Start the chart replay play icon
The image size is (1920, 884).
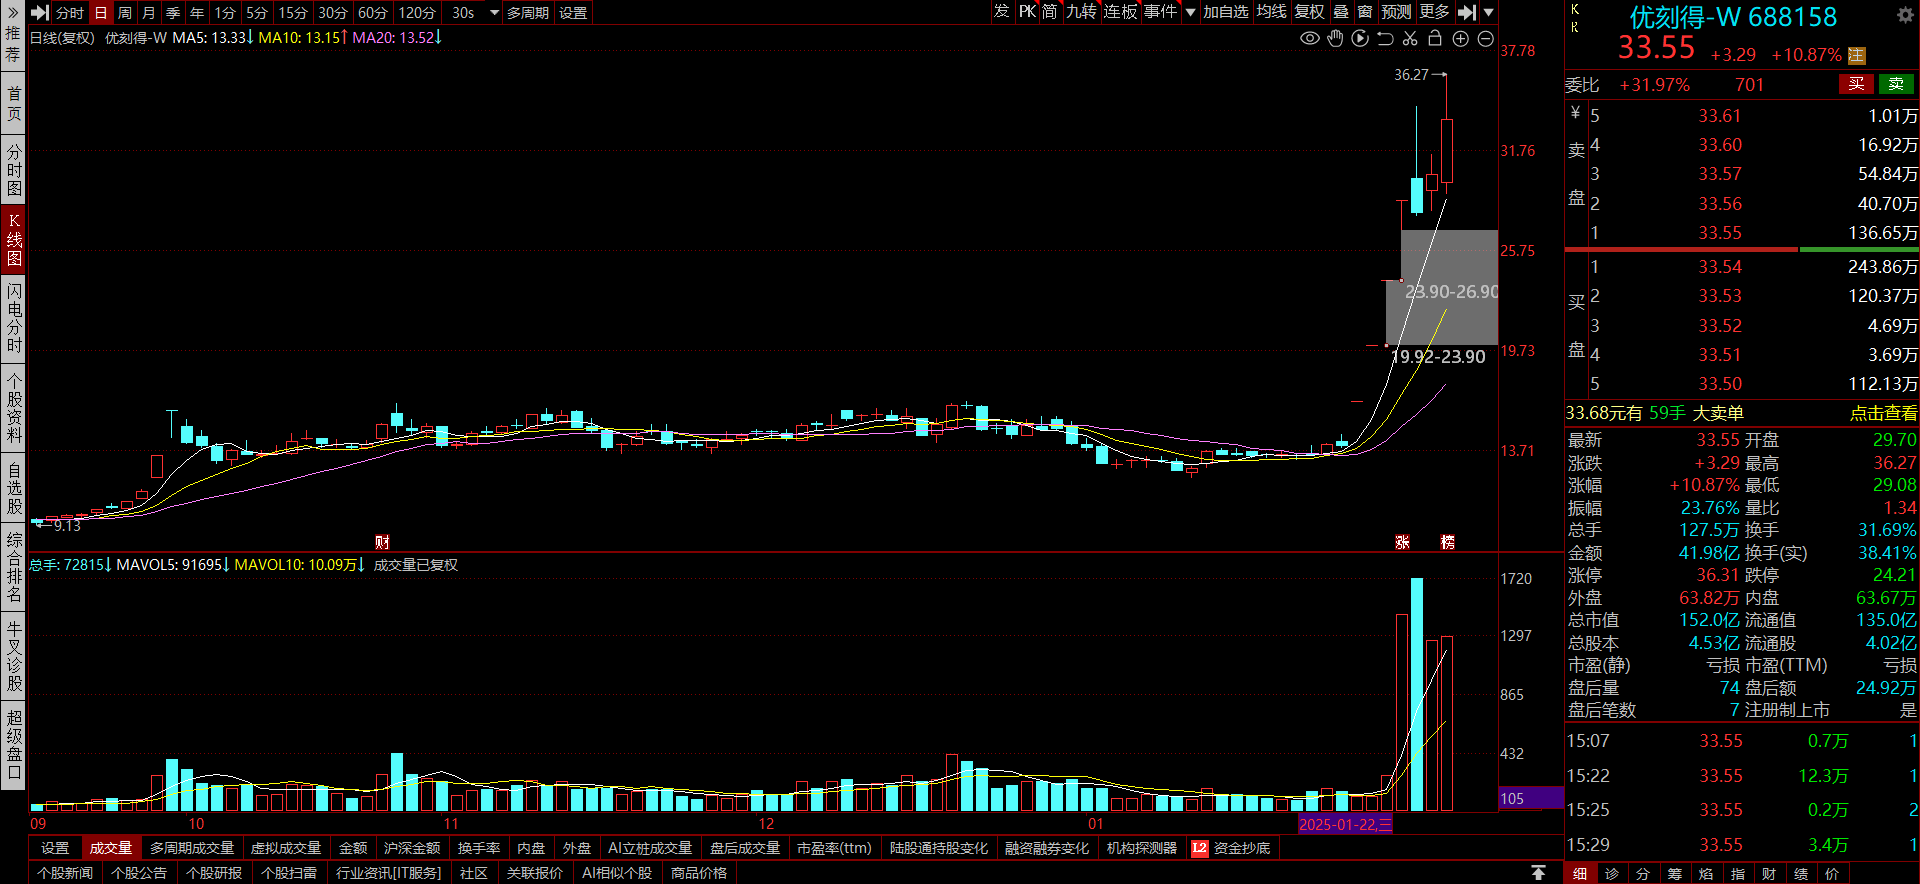click(x=1360, y=38)
